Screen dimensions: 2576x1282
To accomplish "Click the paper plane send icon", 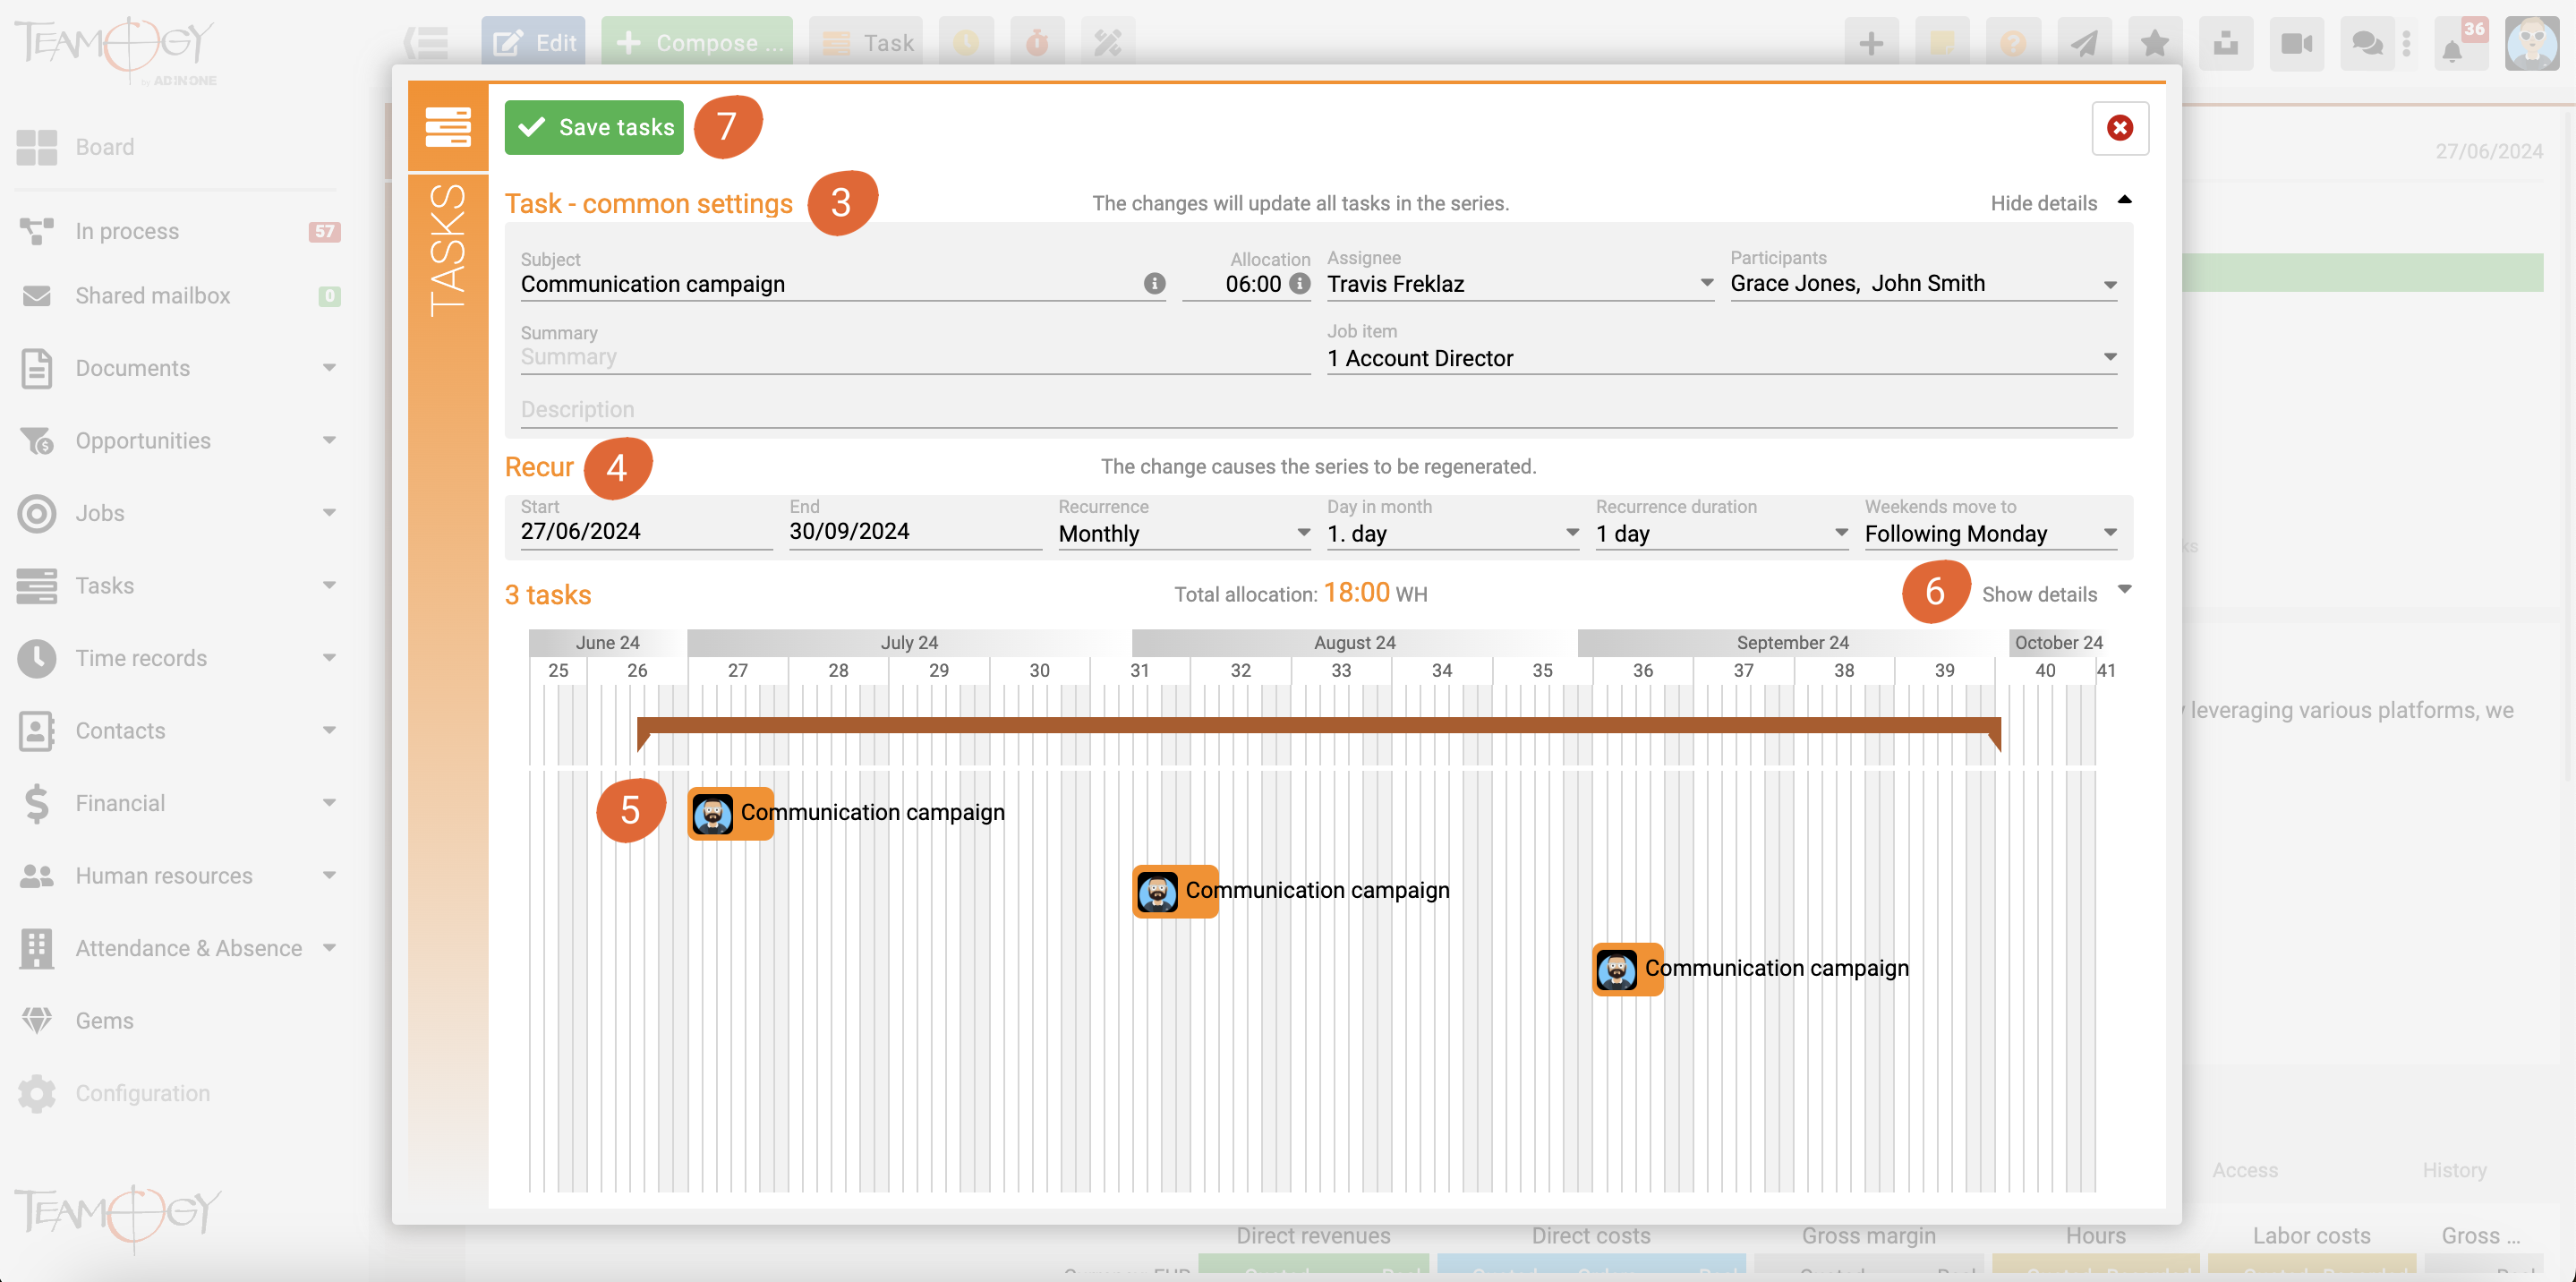I will tap(2084, 43).
